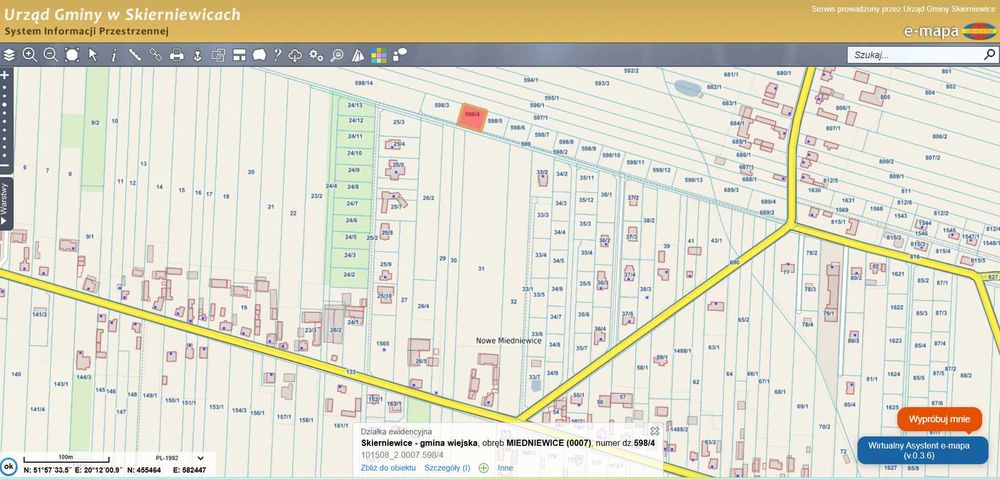Click parcel label 689/4 on map
1000x479 pixels.
point(768,202)
